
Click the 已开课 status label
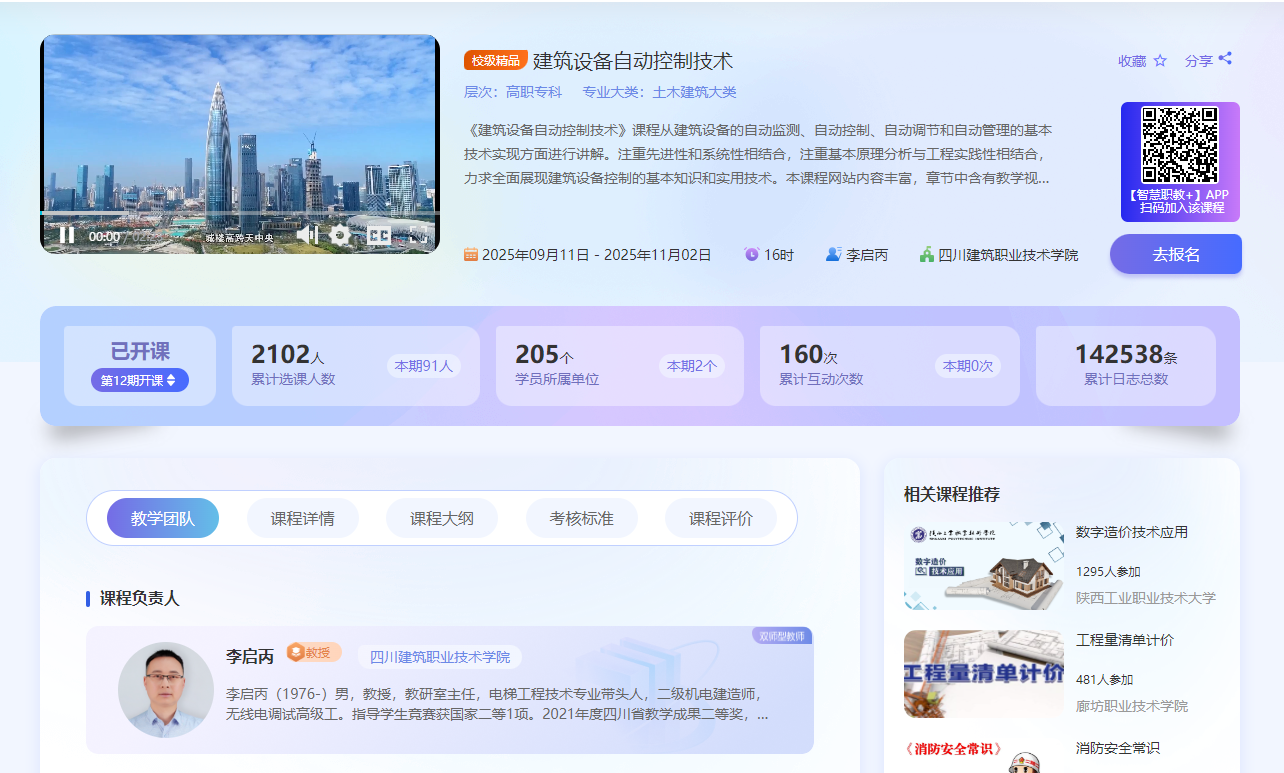140,351
